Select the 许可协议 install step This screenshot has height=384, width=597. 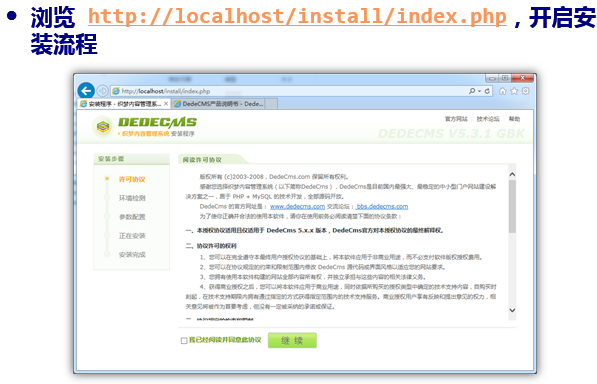(132, 179)
